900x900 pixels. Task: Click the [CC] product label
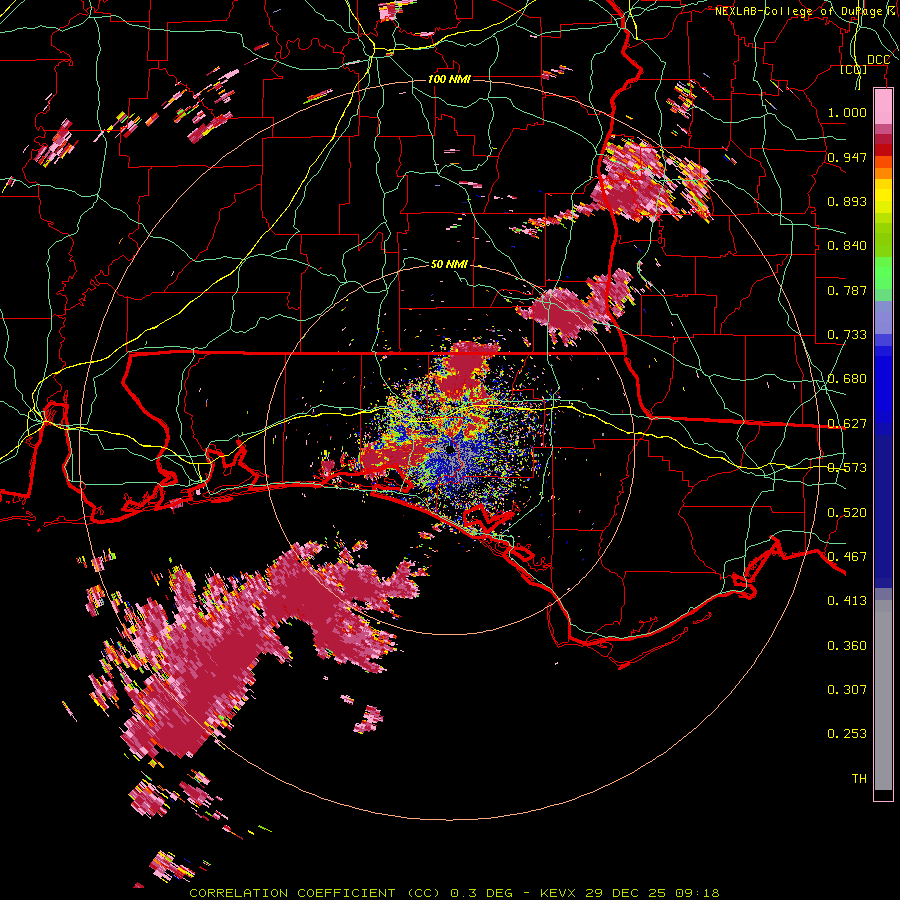pos(854,69)
